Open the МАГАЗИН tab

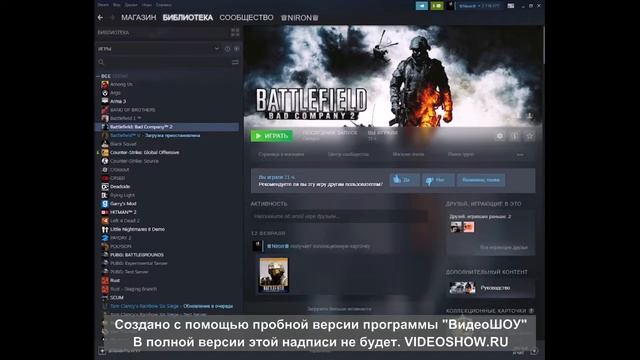138,18
